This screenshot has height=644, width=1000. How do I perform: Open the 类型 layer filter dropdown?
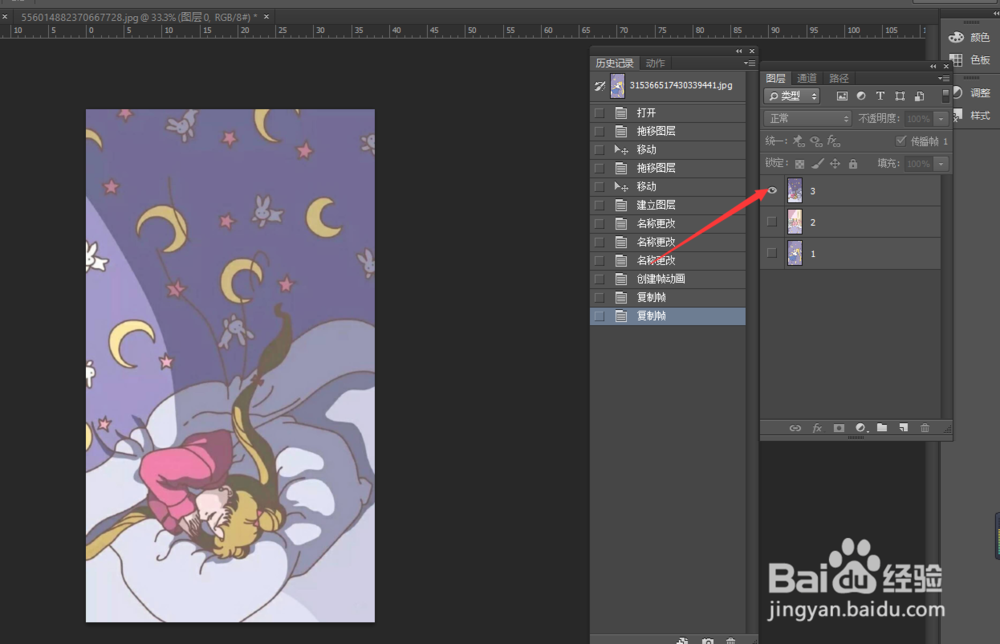791,96
